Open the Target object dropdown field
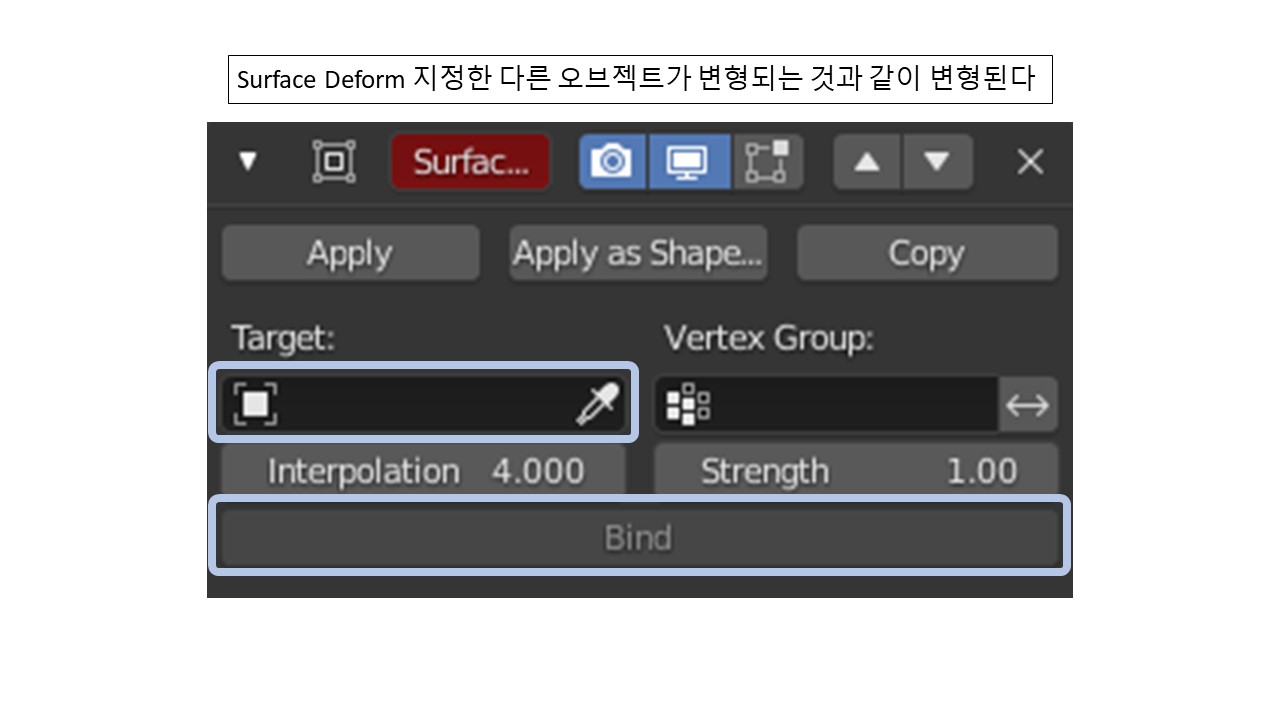This screenshot has width=1280, height=720. pyautogui.click(x=420, y=402)
